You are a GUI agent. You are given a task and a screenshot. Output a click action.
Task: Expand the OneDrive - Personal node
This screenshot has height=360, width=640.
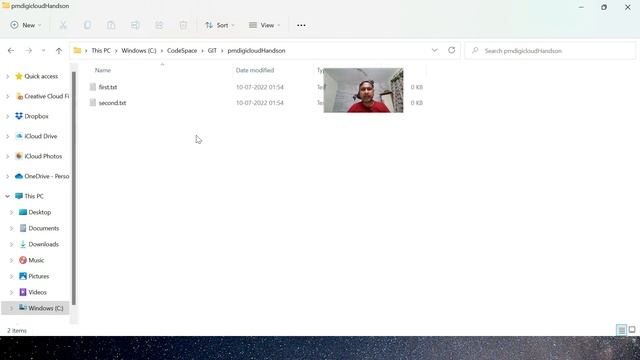7,176
